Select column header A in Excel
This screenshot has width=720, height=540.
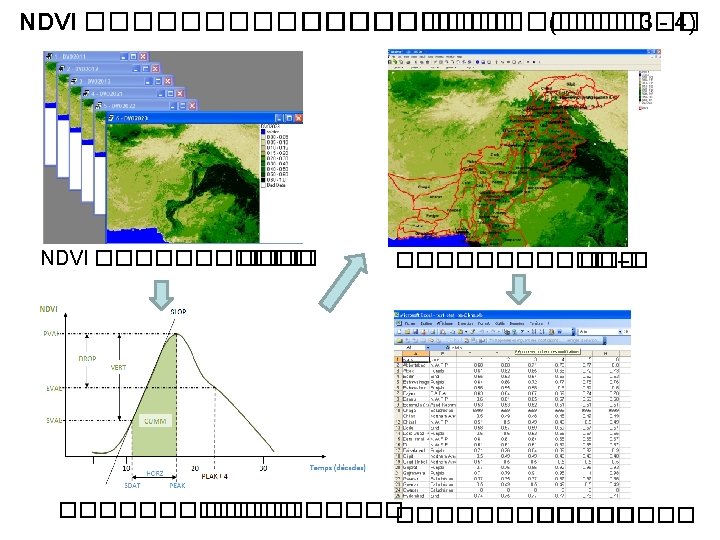click(416, 354)
